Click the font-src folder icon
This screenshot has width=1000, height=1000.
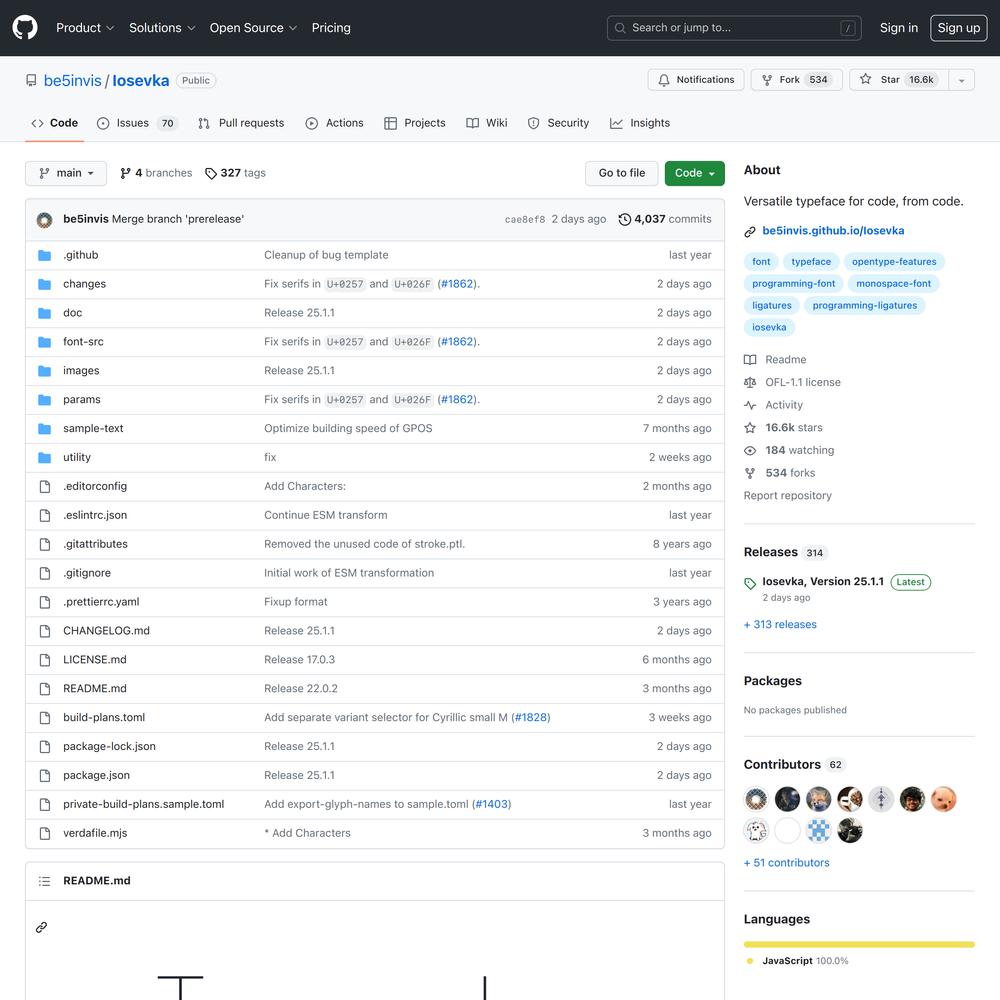pyautogui.click(x=45, y=342)
